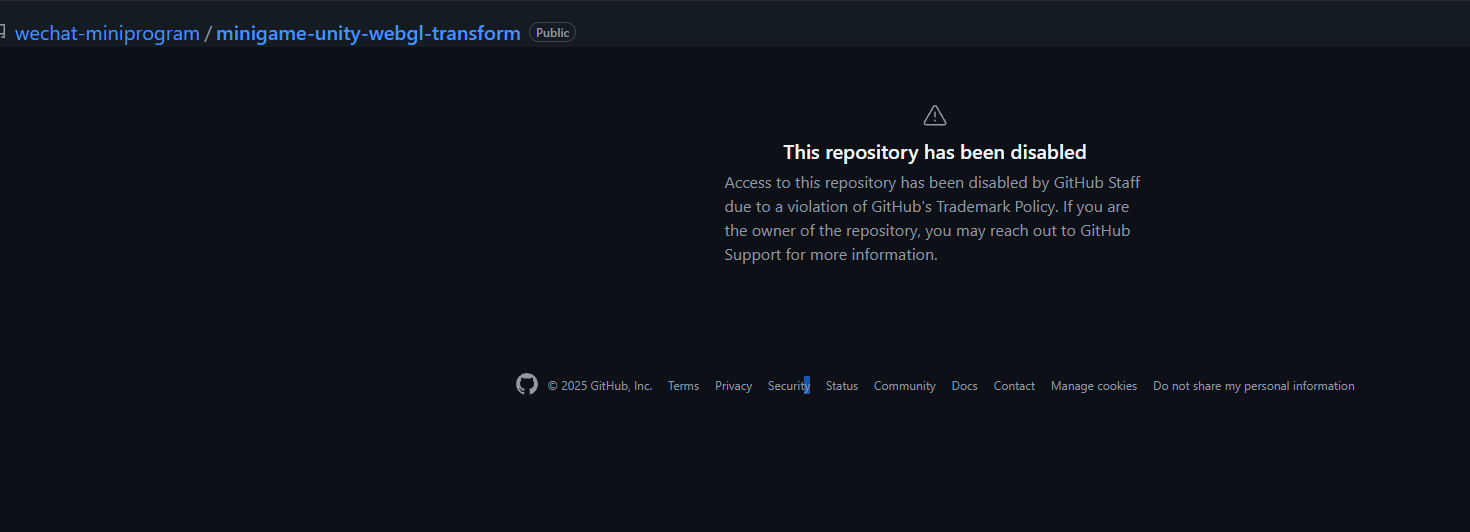Click the '© 2025 GitHub, Inc.' copyright text

click(x=600, y=386)
